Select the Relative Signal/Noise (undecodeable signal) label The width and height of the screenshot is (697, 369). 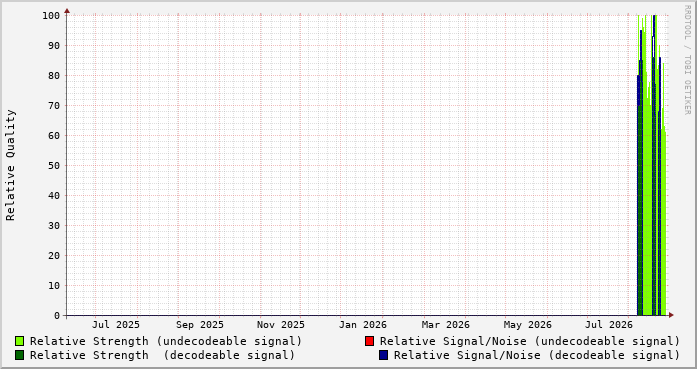pos(530,341)
